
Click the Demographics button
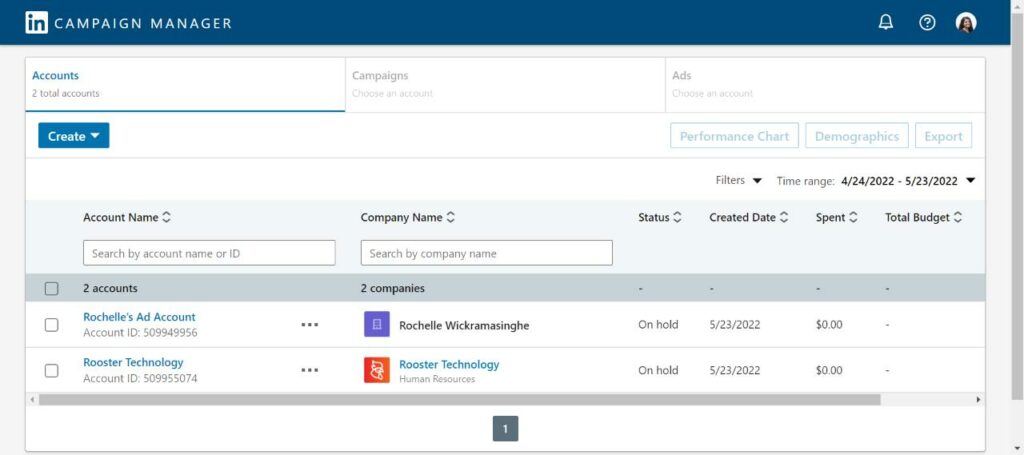pos(857,136)
